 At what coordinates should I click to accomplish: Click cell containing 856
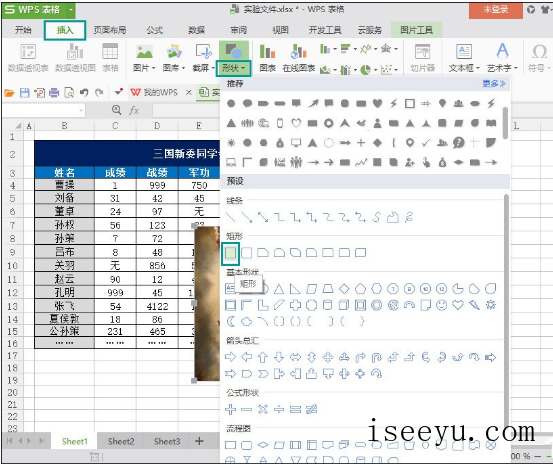coord(157,265)
